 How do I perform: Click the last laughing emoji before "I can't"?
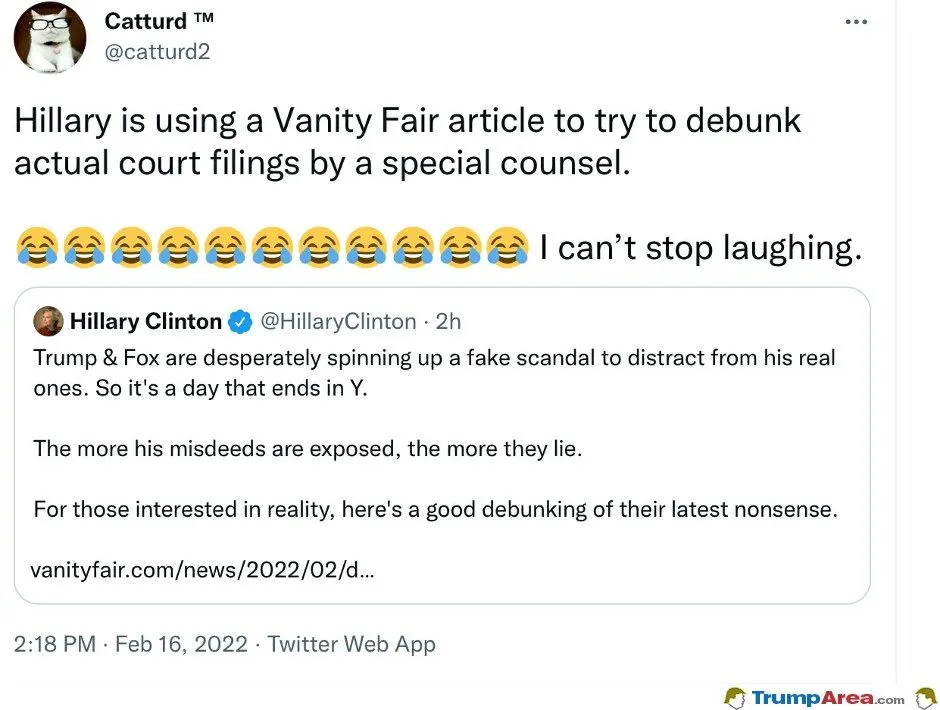coord(508,247)
